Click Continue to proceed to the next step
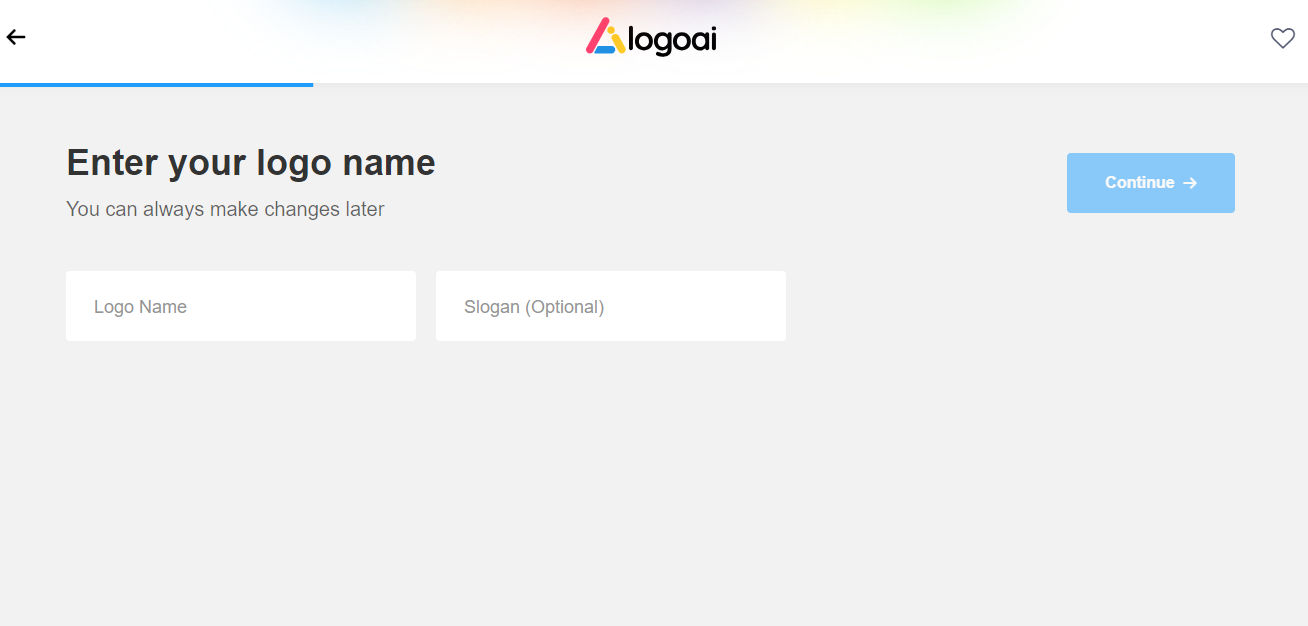This screenshot has height=626, width=1308. click(1150, 182)
